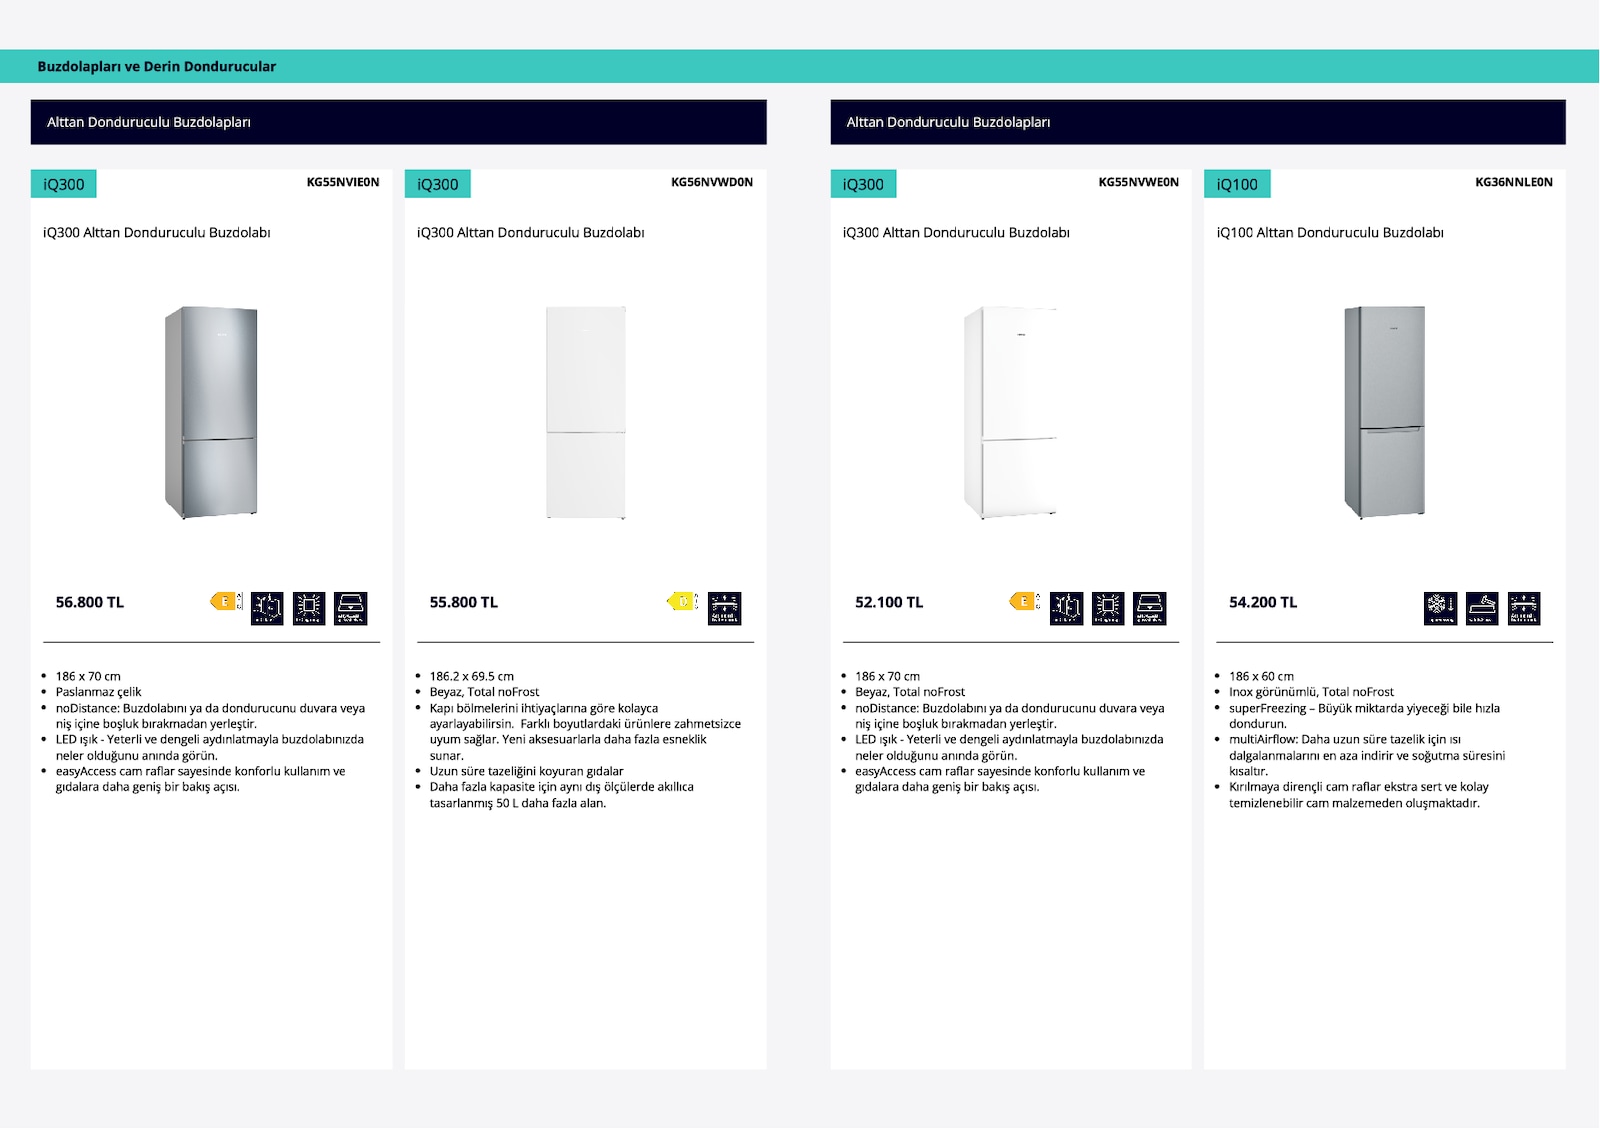Click the easyAccess shelf icon under the 52.100 TL fridge
1600x1130 pixels.
point(1150,608)
